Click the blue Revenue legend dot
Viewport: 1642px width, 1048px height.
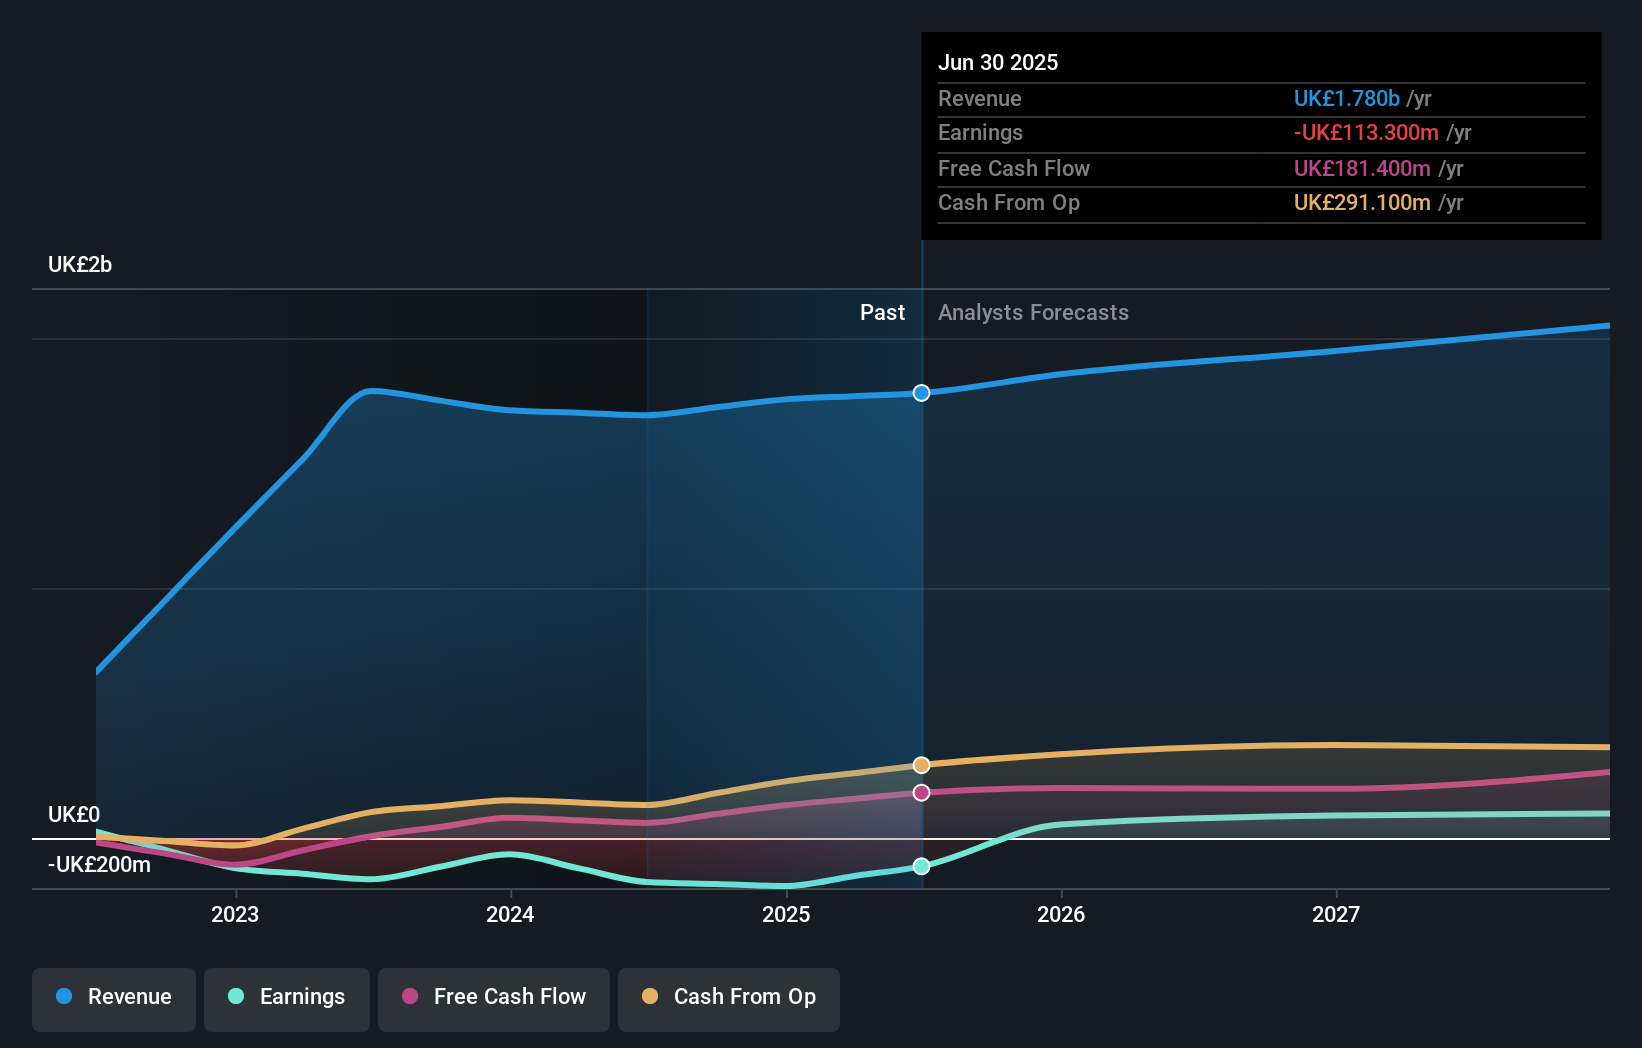tap(63, 997)
